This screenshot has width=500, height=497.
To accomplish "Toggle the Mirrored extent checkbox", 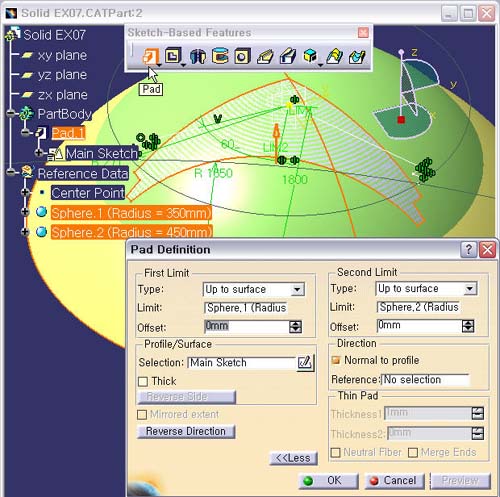I will coord(142,415).
